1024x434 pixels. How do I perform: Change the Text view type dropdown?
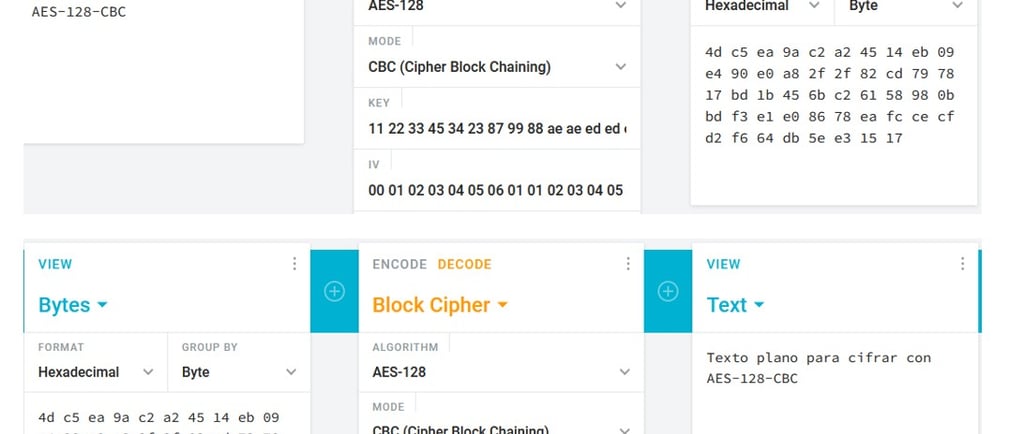[735, 305]
